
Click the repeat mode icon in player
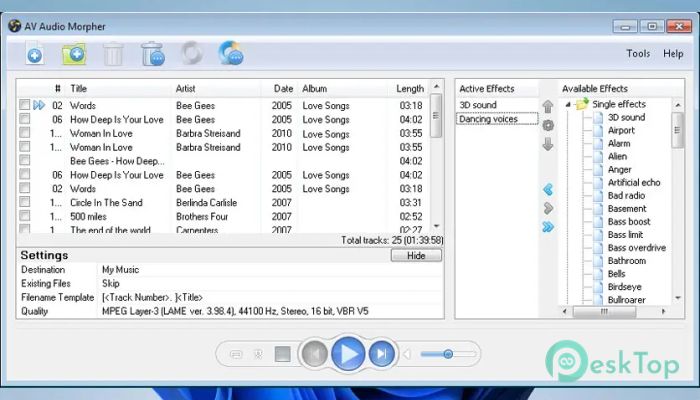pyautogui.click(x=236, y=354)
